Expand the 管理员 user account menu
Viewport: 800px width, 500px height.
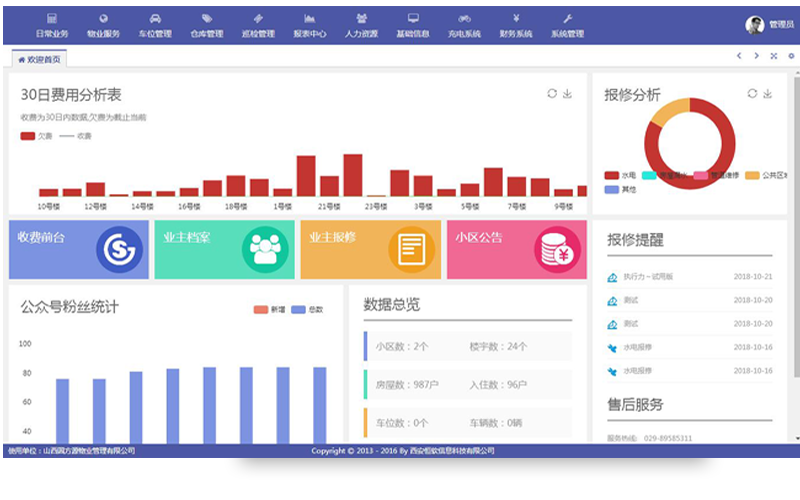click(x=768, y=25)
